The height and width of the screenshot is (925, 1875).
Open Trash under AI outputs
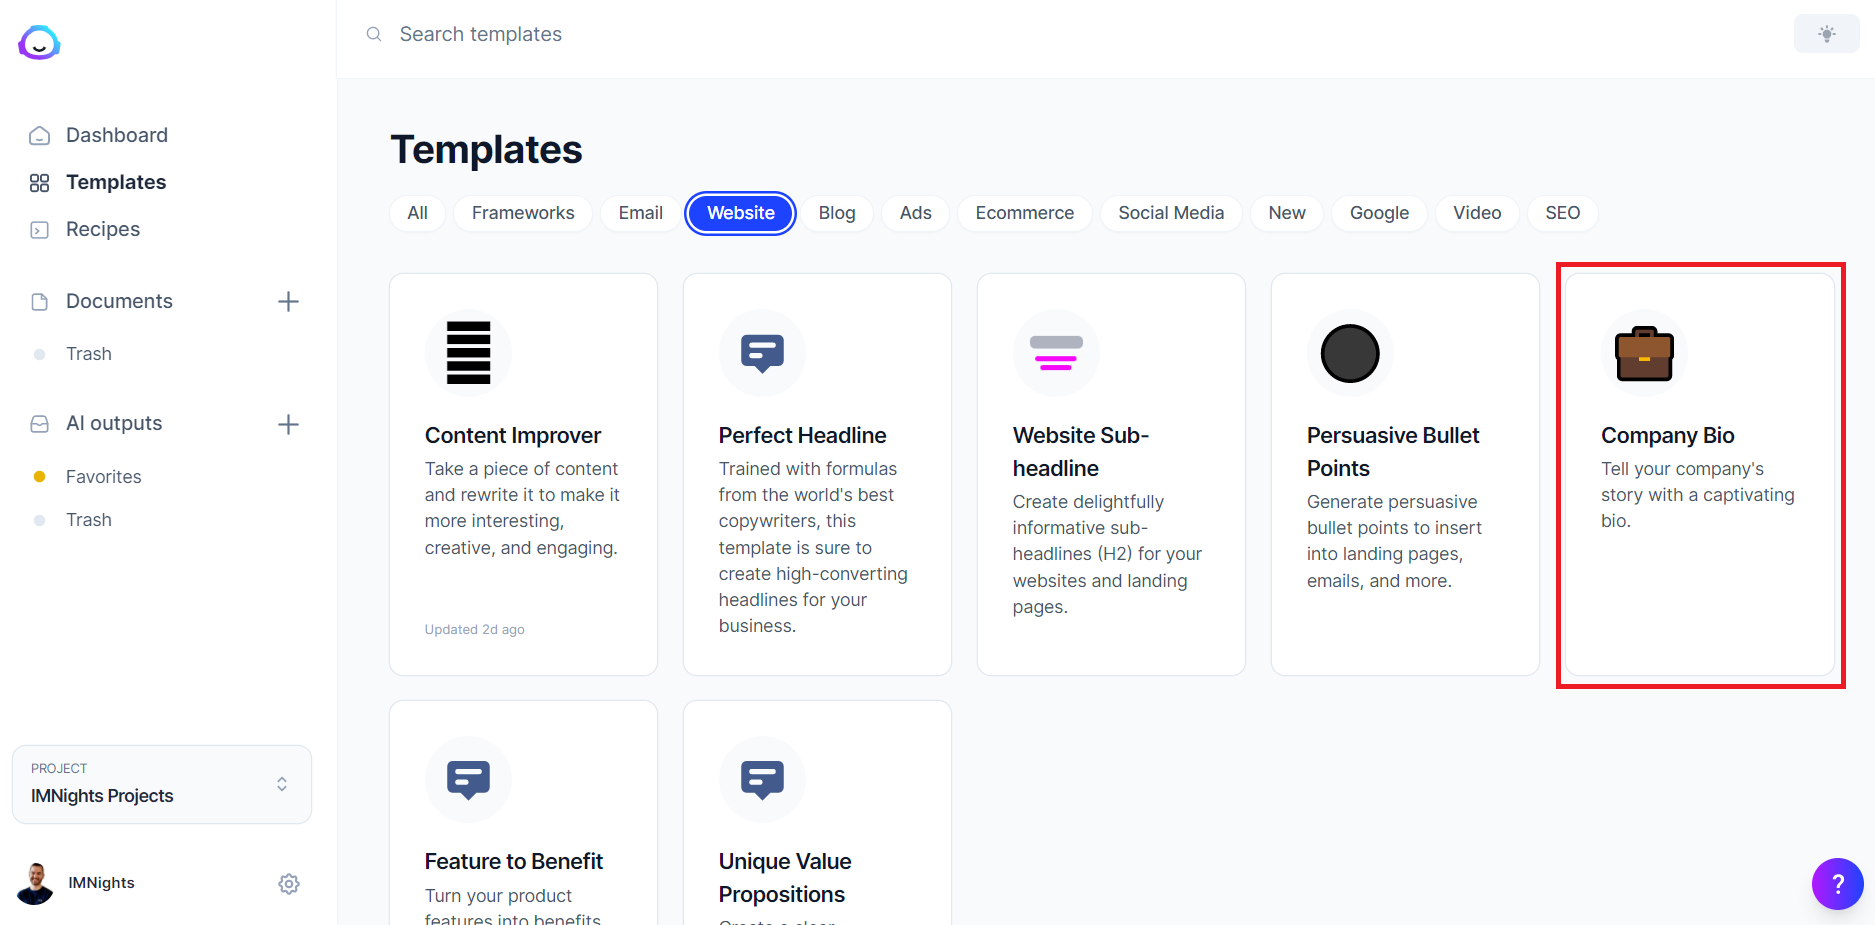[89, 520]
